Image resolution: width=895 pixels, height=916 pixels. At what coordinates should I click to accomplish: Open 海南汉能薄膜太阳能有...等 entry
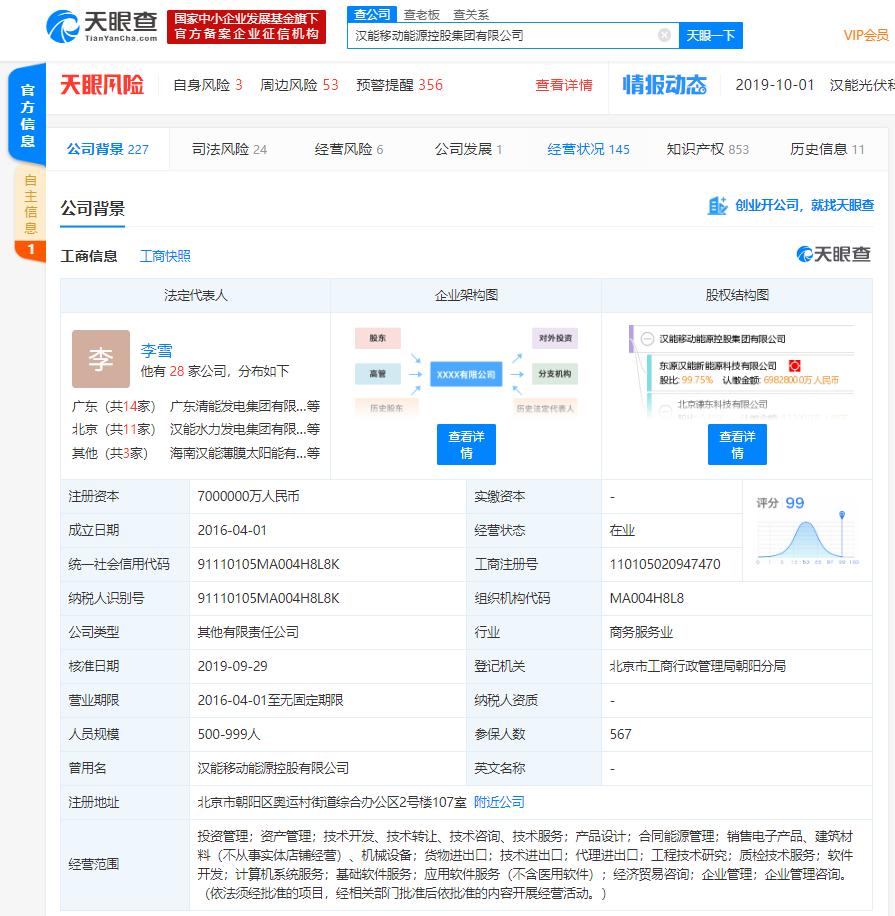[245, 453]
